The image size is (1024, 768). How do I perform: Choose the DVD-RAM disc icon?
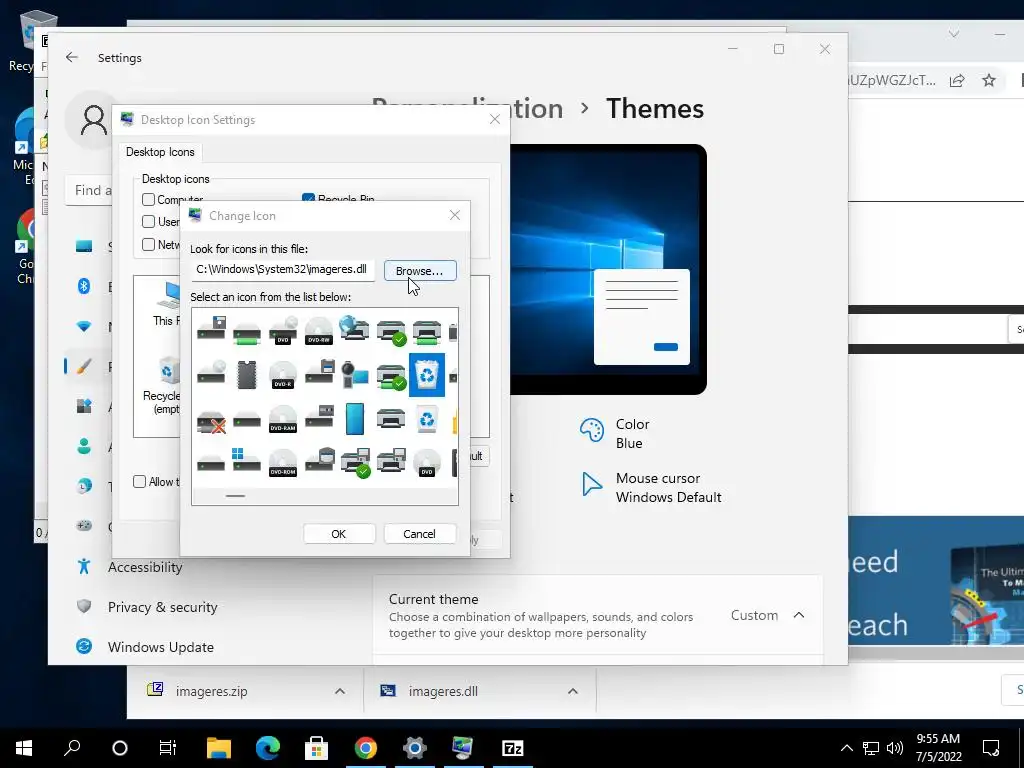click(283, 419)
